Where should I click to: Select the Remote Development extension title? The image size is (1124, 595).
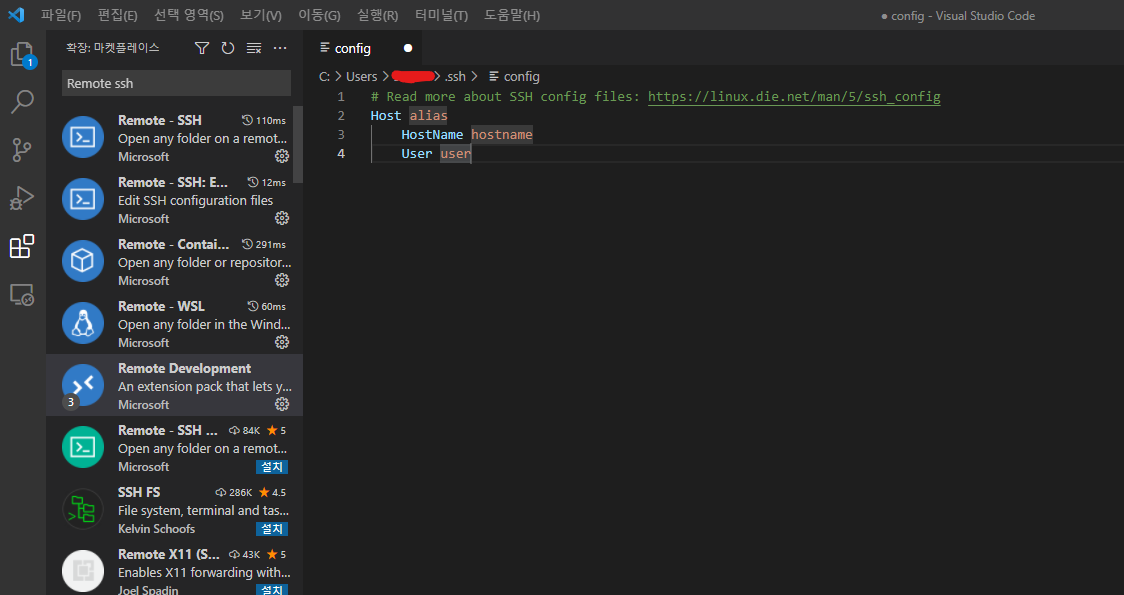(184, 368)
